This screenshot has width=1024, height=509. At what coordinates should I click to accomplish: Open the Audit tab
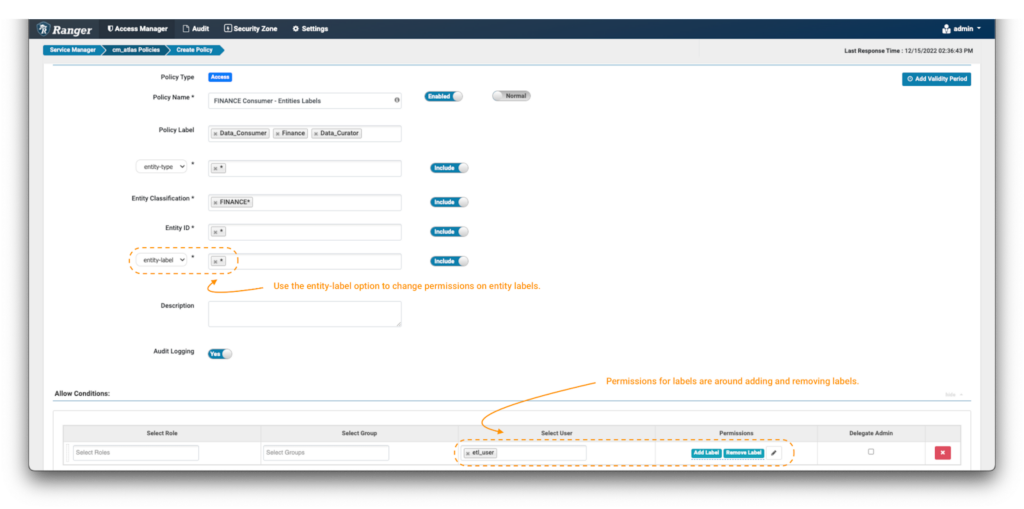[195, 28]
